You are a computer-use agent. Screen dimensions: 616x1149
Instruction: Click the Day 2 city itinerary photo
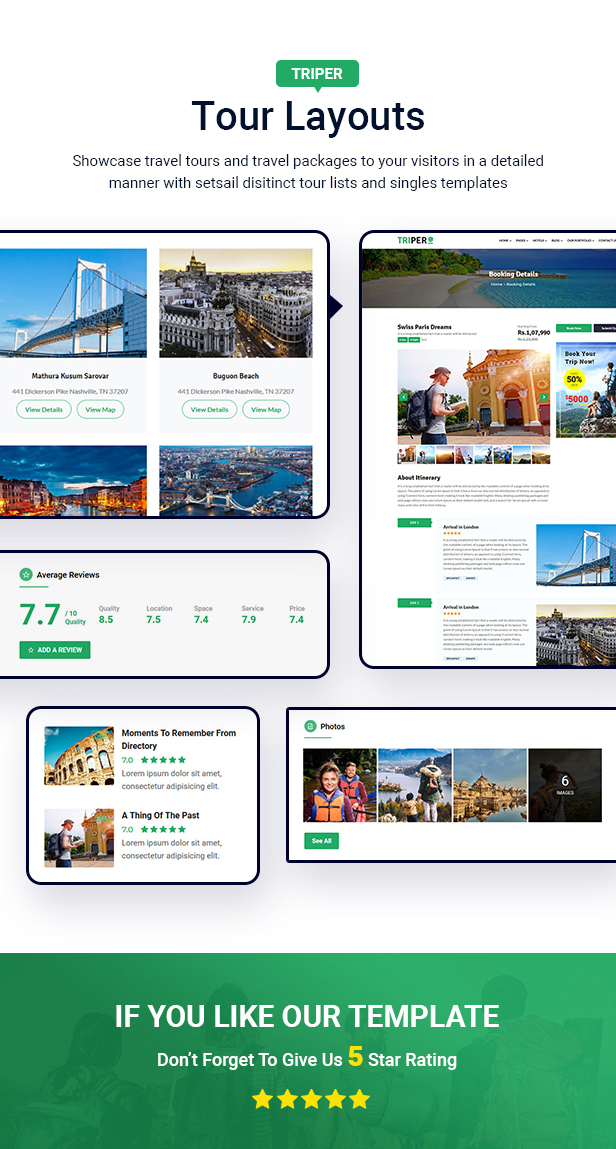pos(576,635)
